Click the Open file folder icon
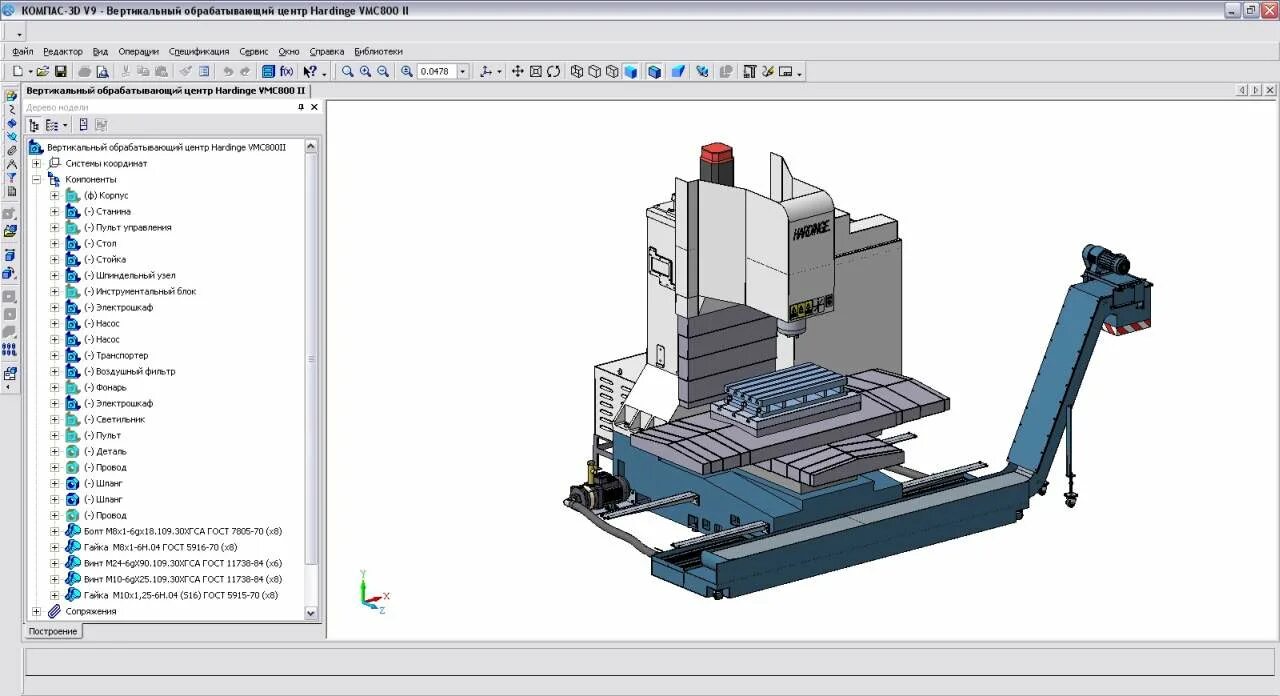1280x696 pixels. [x=43, y=71]
